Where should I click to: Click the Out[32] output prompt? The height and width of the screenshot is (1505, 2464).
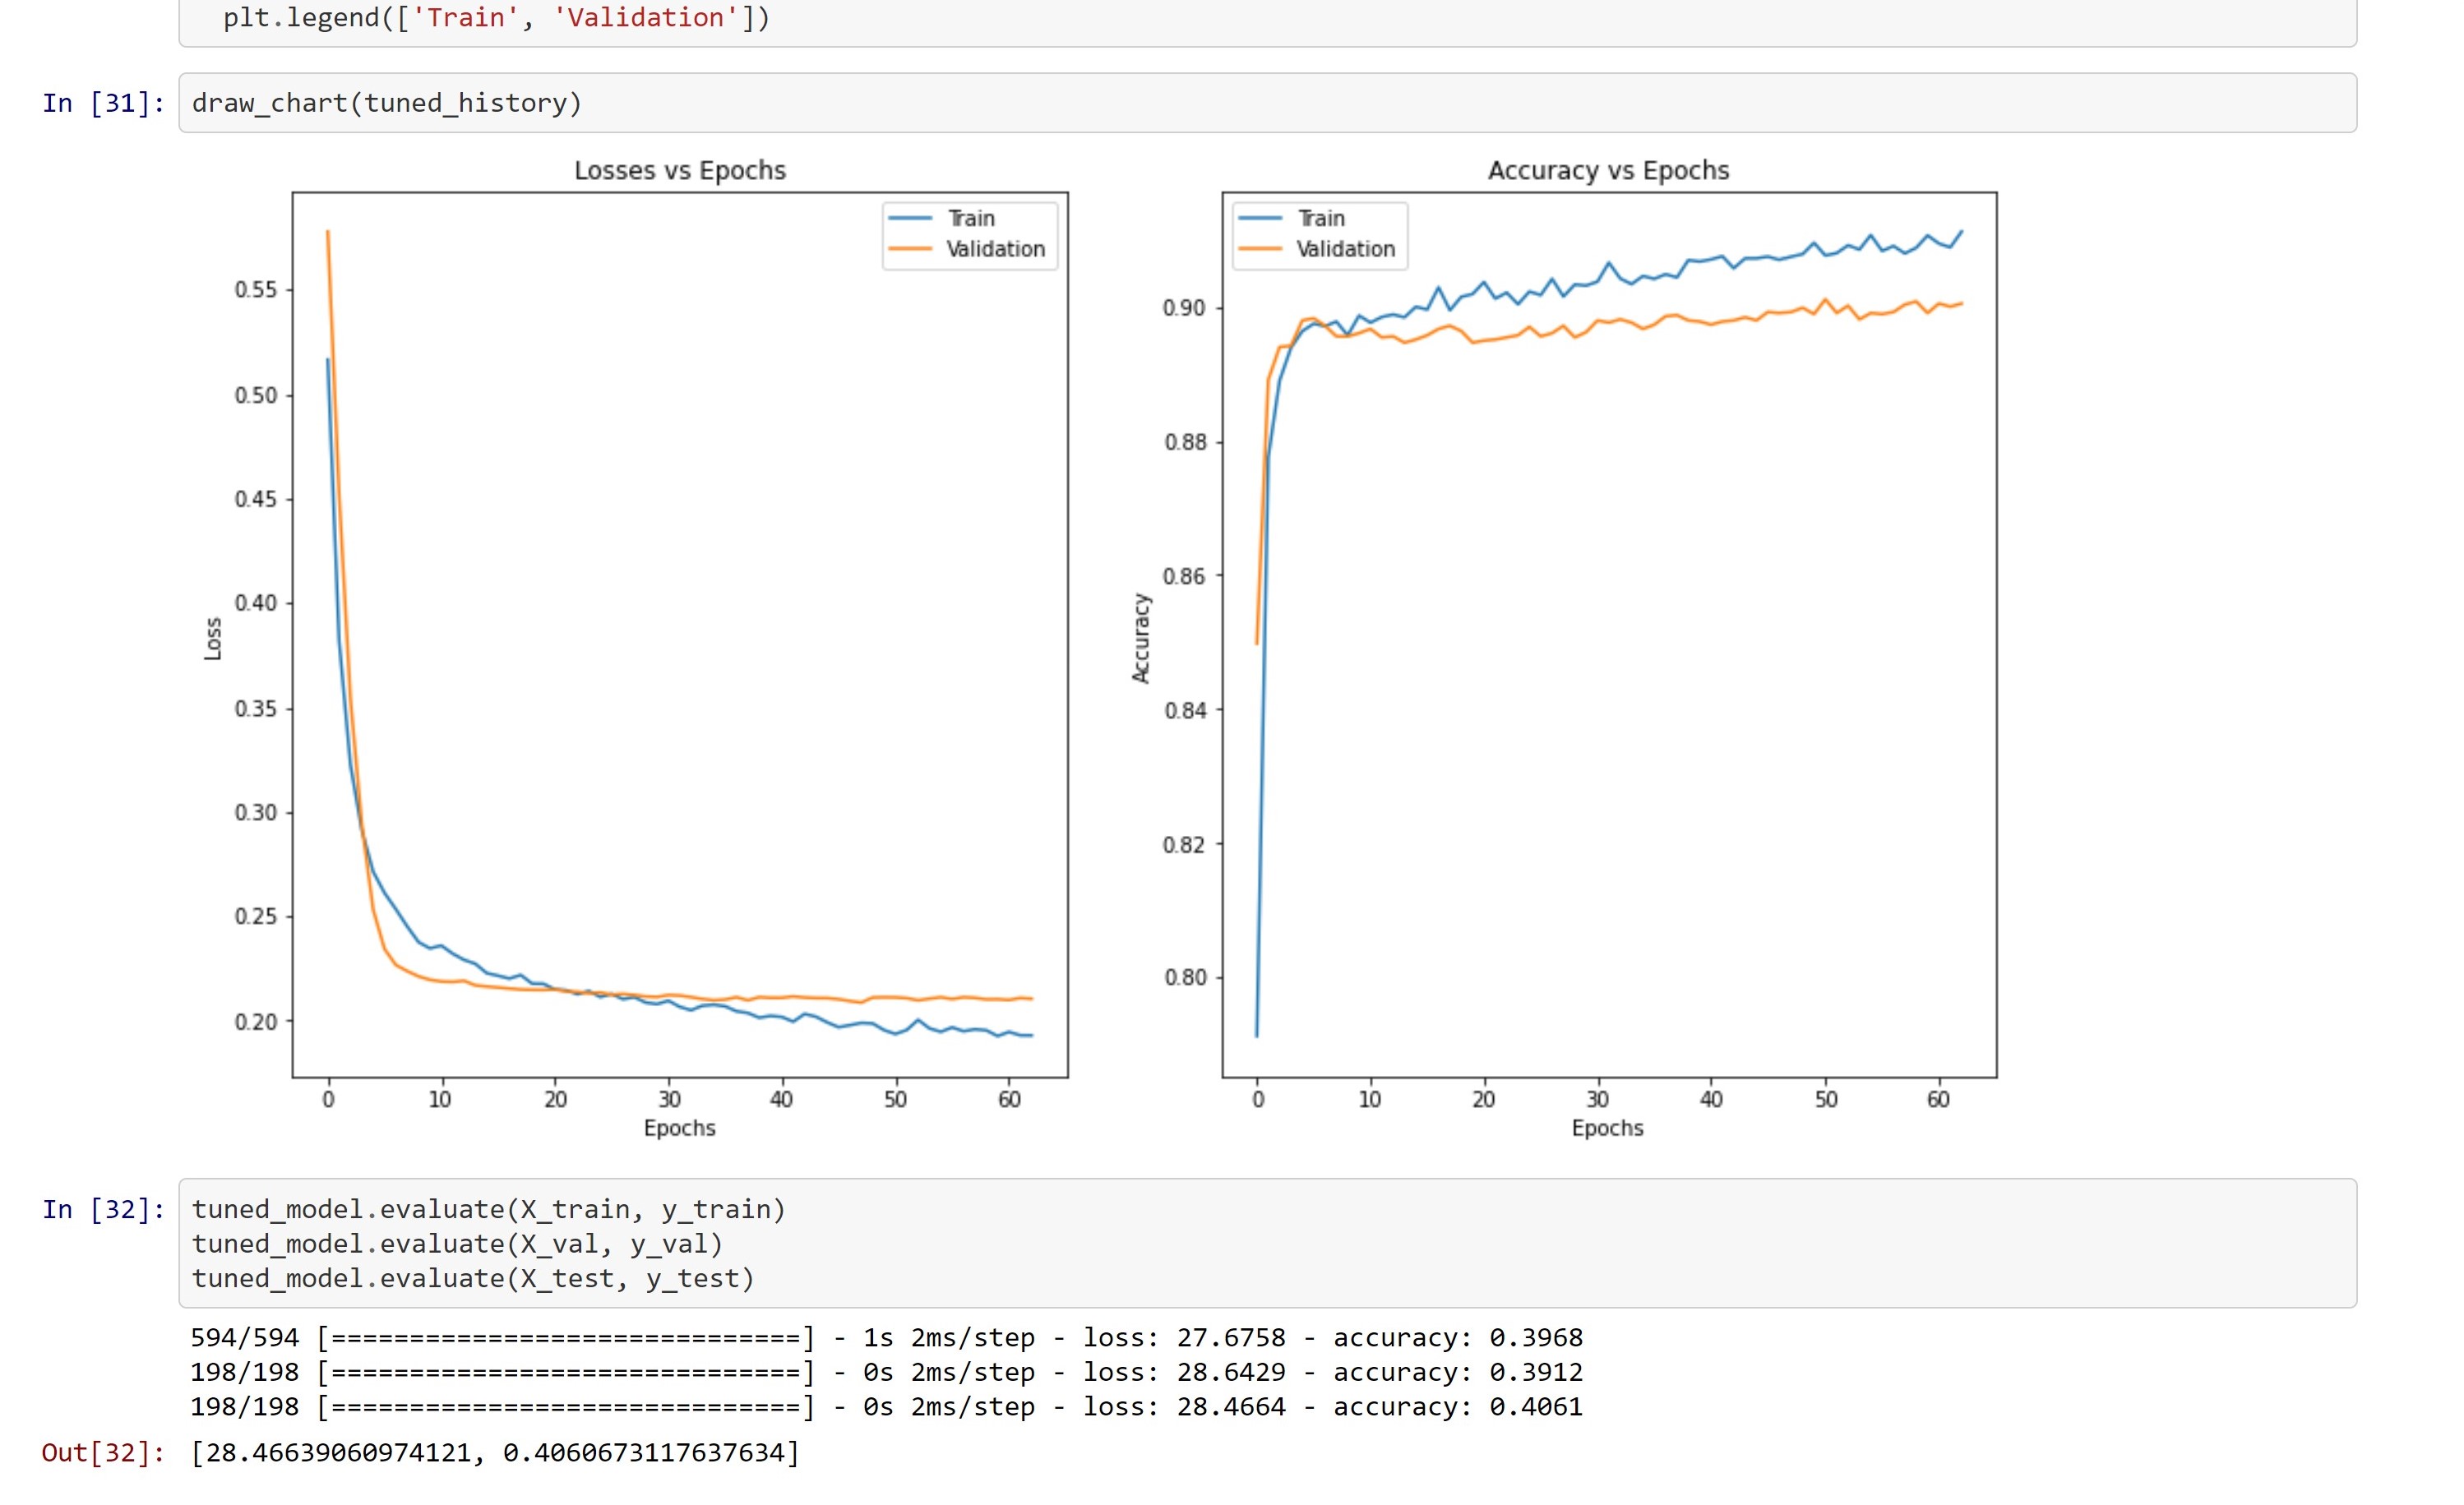point(103,1452)
